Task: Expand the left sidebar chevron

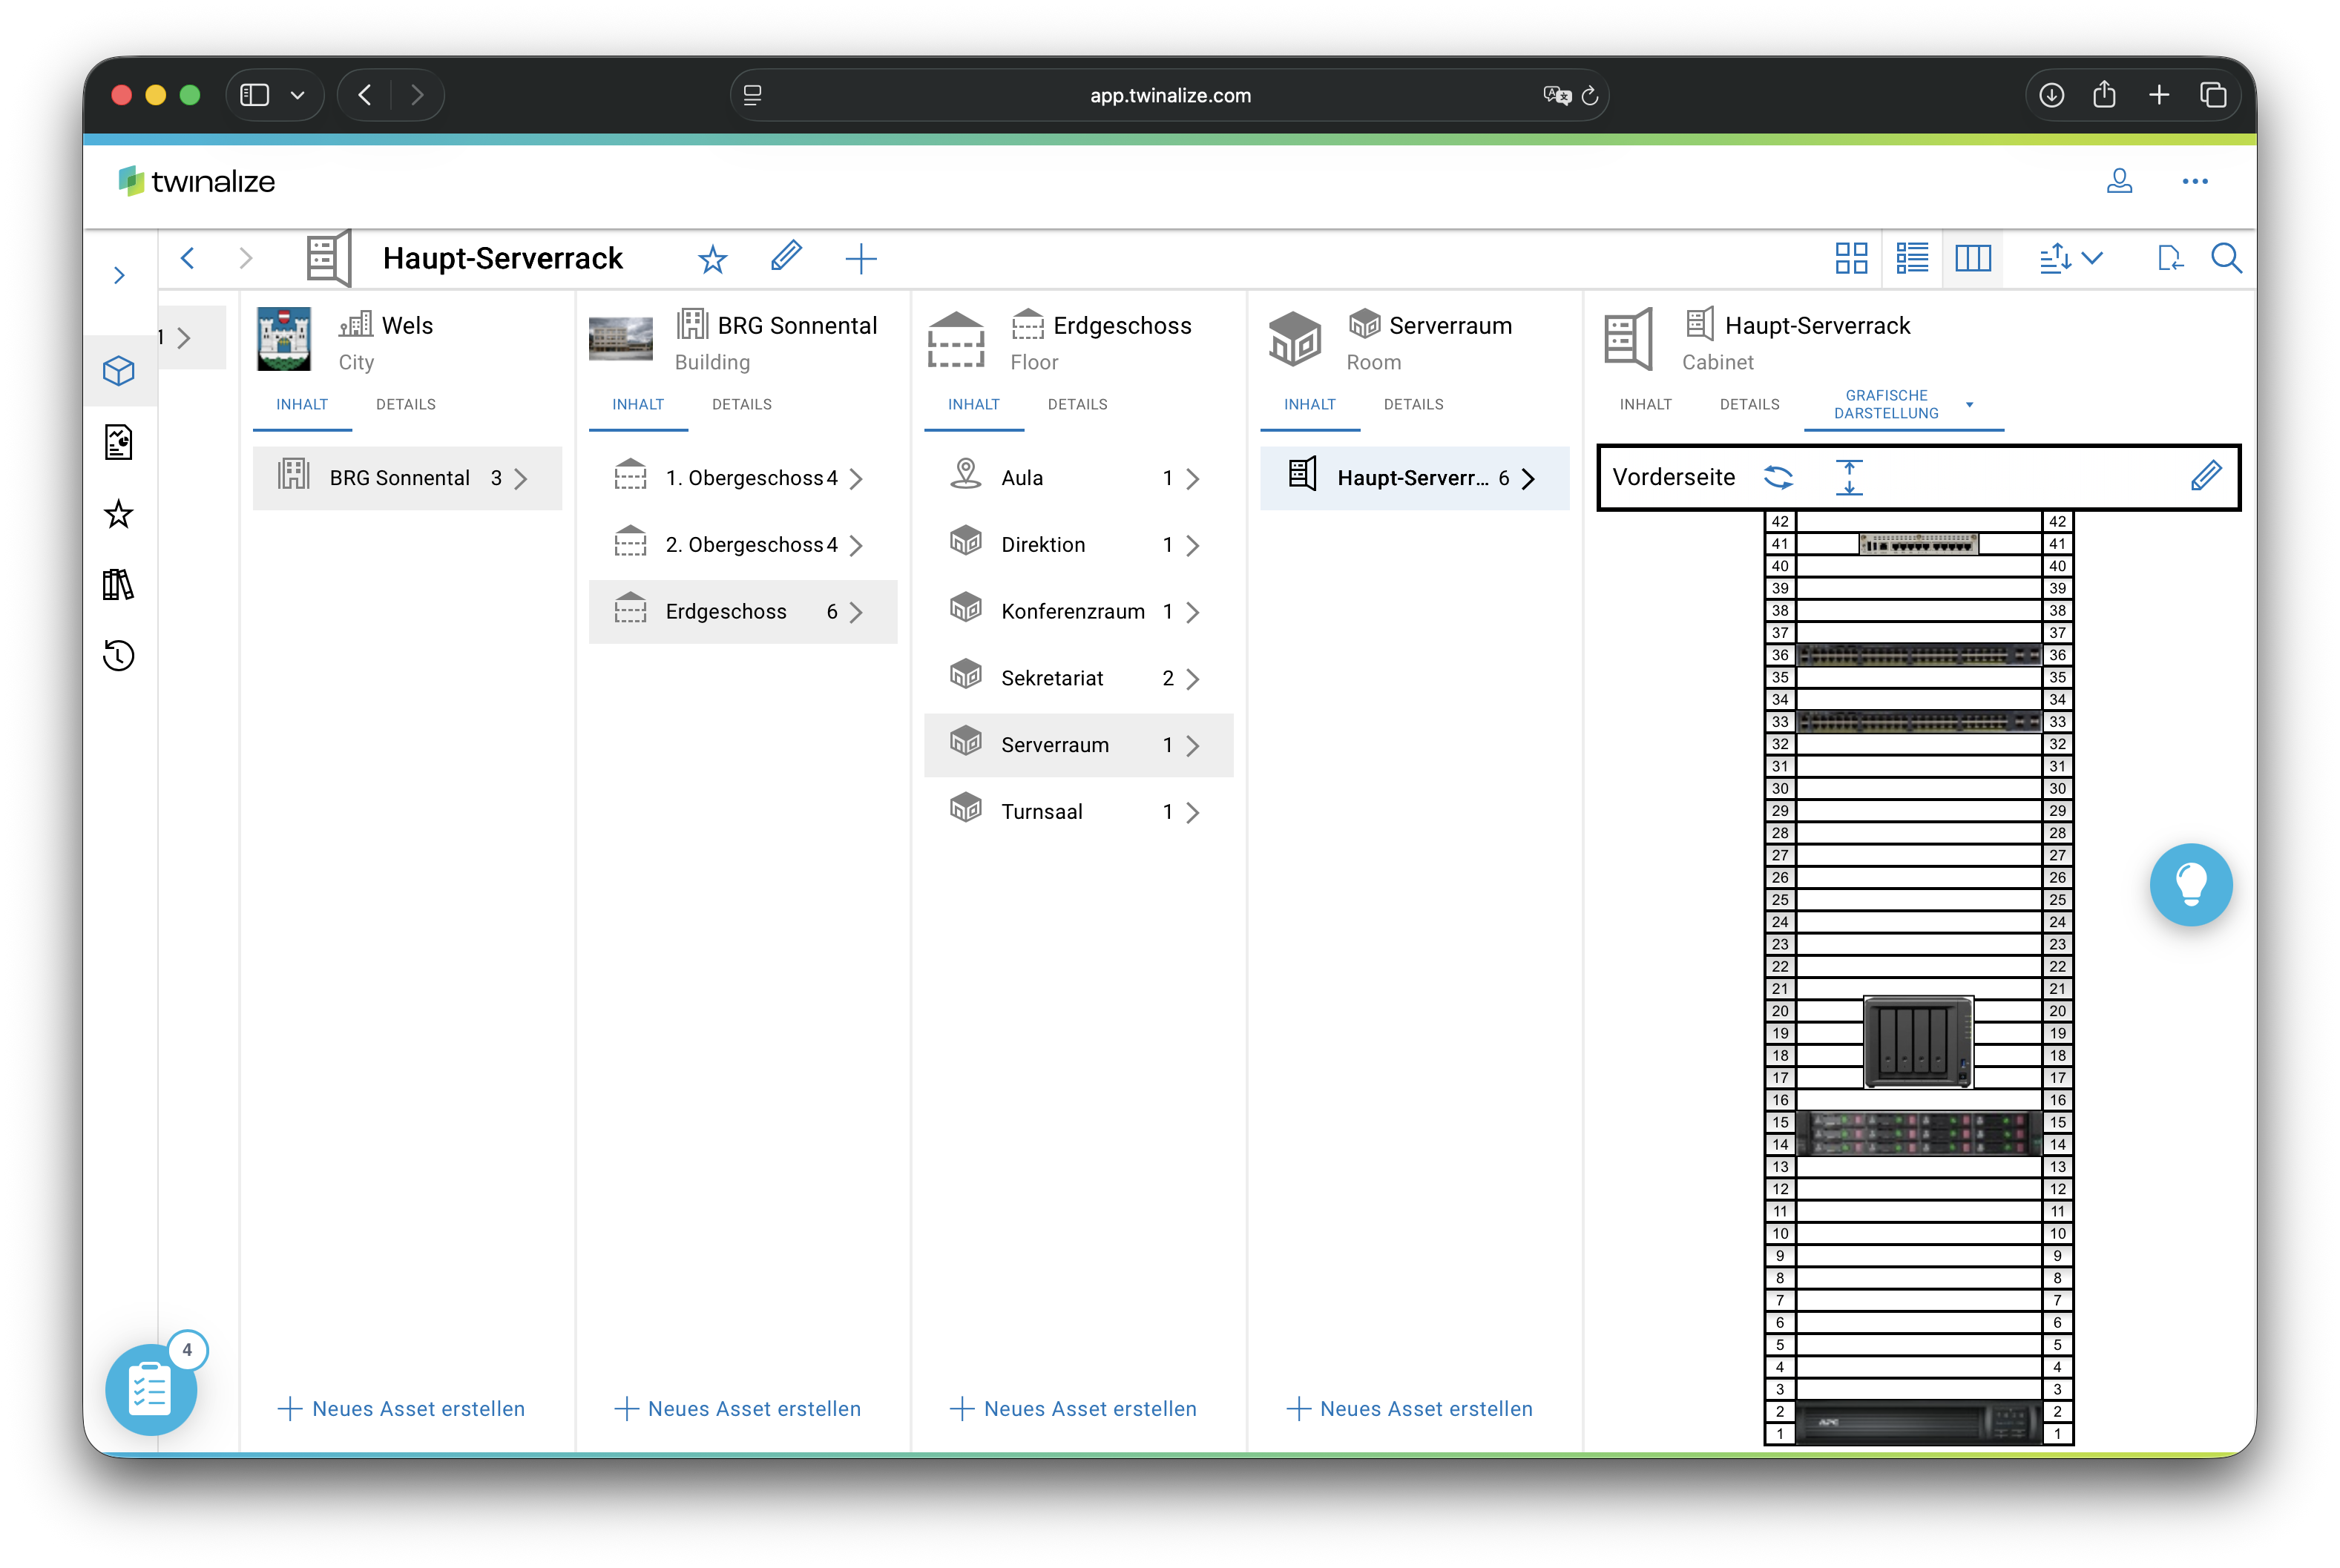Action: tap(119, 275)
